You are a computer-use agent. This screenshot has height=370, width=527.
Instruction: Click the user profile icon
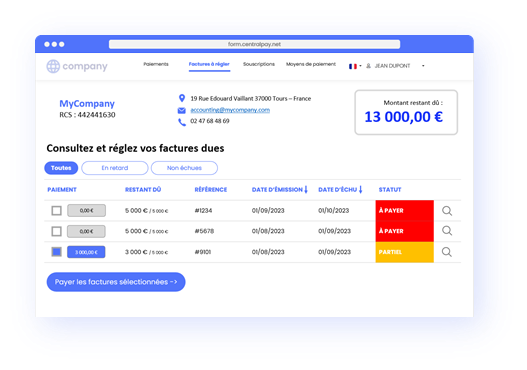tap(368, 66)
